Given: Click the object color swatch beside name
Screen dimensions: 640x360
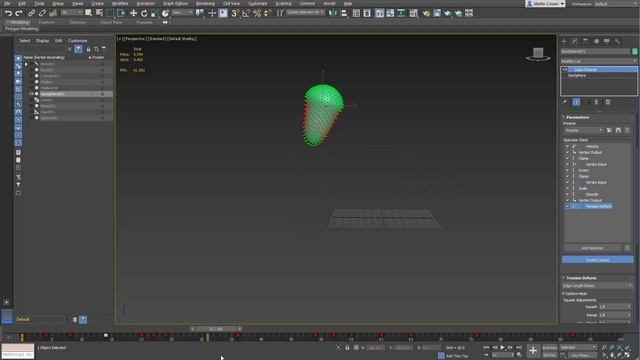Looking at the screenshot, I should click(x=634, y=51).
